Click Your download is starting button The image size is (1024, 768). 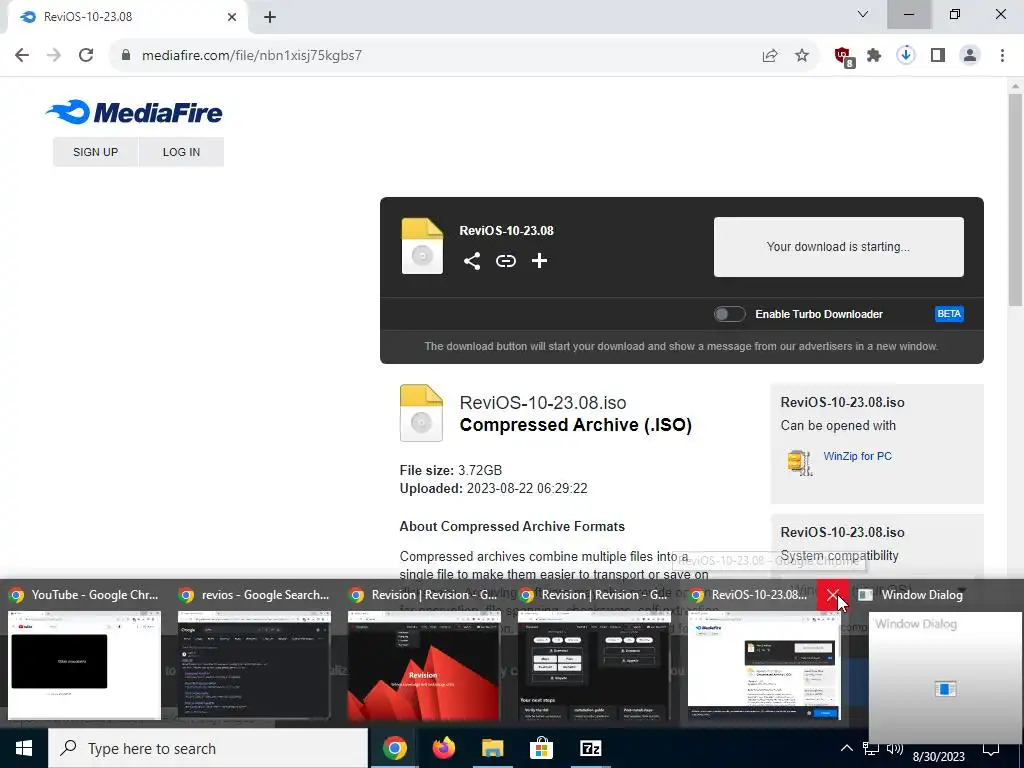(839, 247)
